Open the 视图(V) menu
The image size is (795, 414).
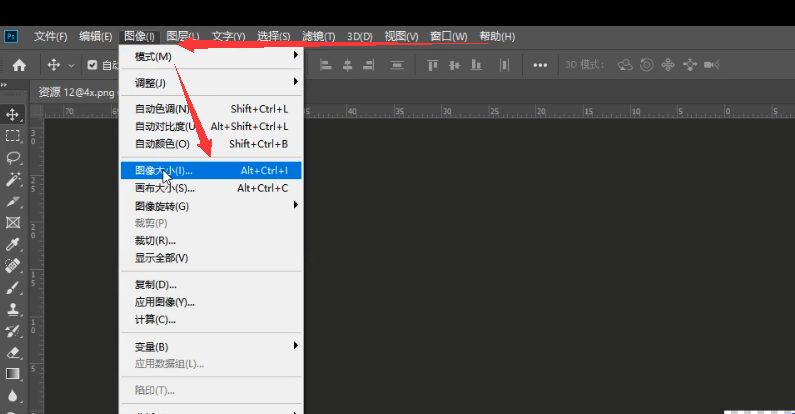(x=401, y=36)
